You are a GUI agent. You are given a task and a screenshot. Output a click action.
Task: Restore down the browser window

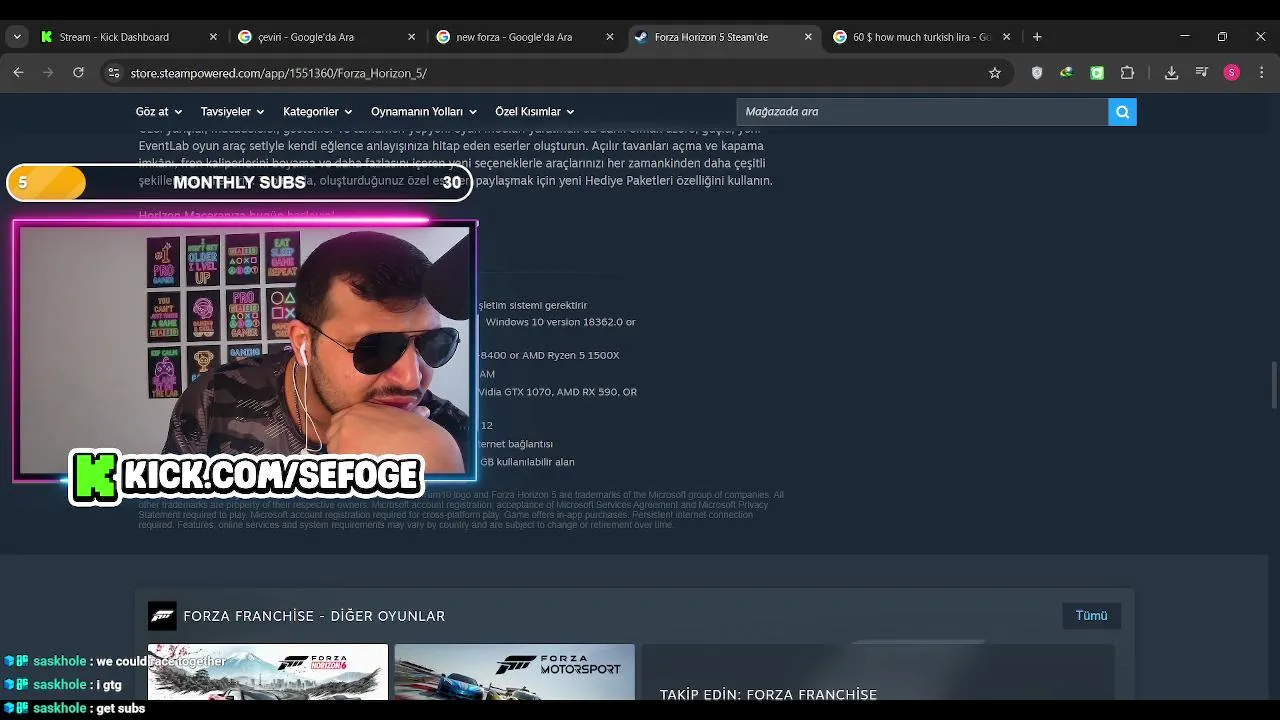click(1222, 37)
